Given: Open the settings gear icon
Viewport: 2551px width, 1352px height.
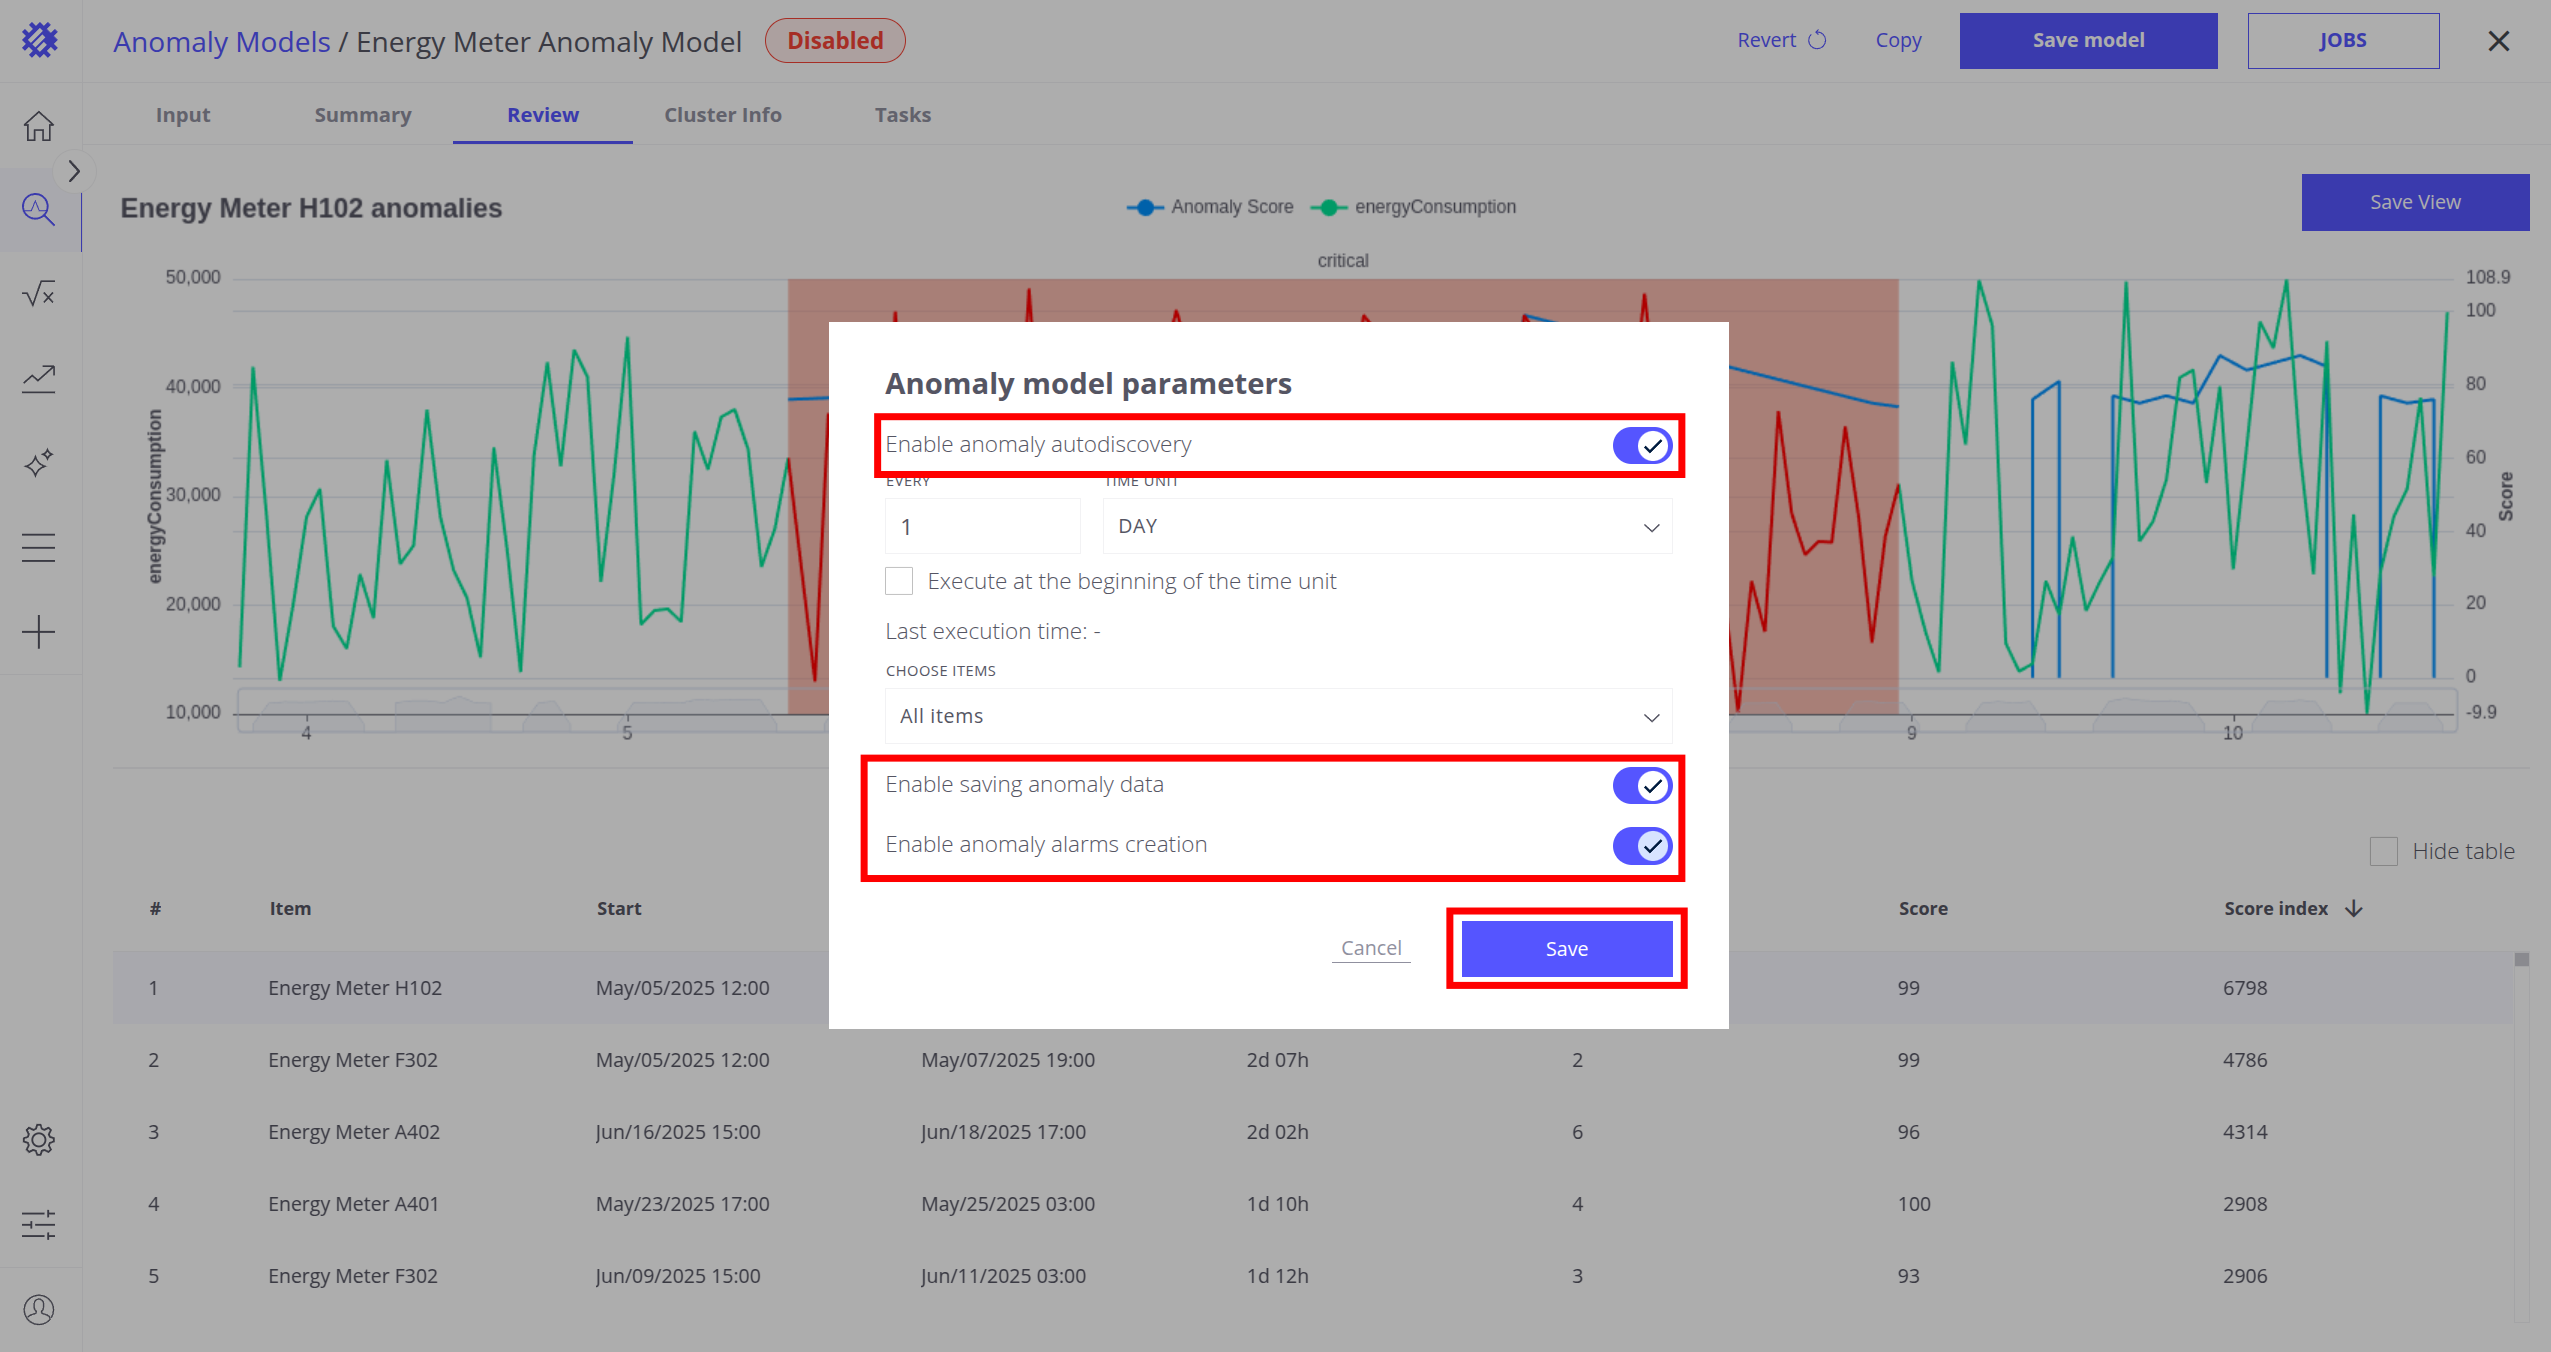Looking at the screenshot, I should click(39, 1139).
